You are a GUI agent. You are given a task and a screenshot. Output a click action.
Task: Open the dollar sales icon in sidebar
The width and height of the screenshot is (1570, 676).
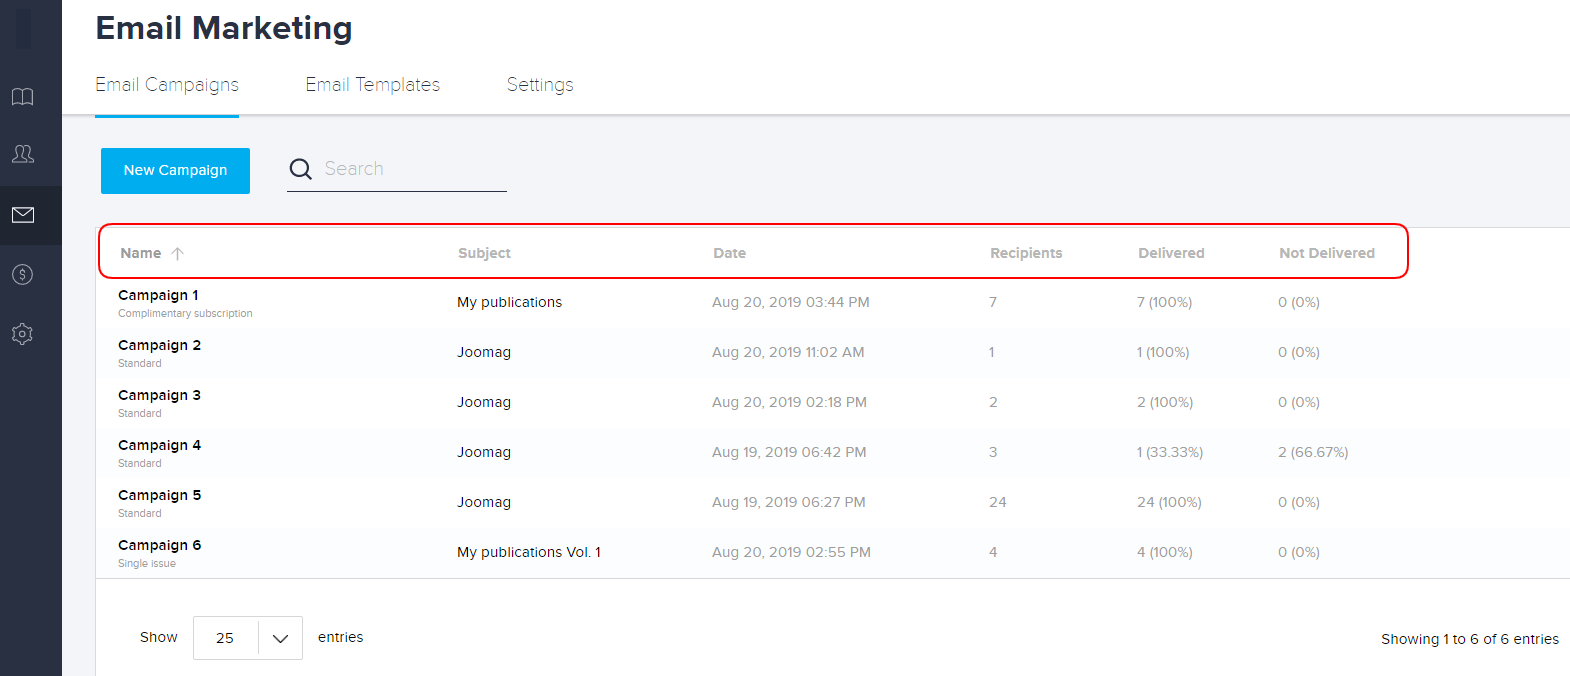click(x=23, y=274)
